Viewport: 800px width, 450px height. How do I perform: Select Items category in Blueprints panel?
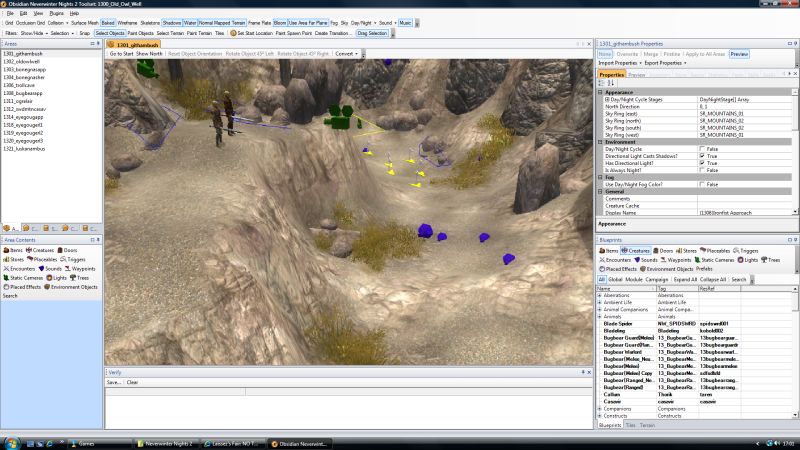click(x=609, y=251)
